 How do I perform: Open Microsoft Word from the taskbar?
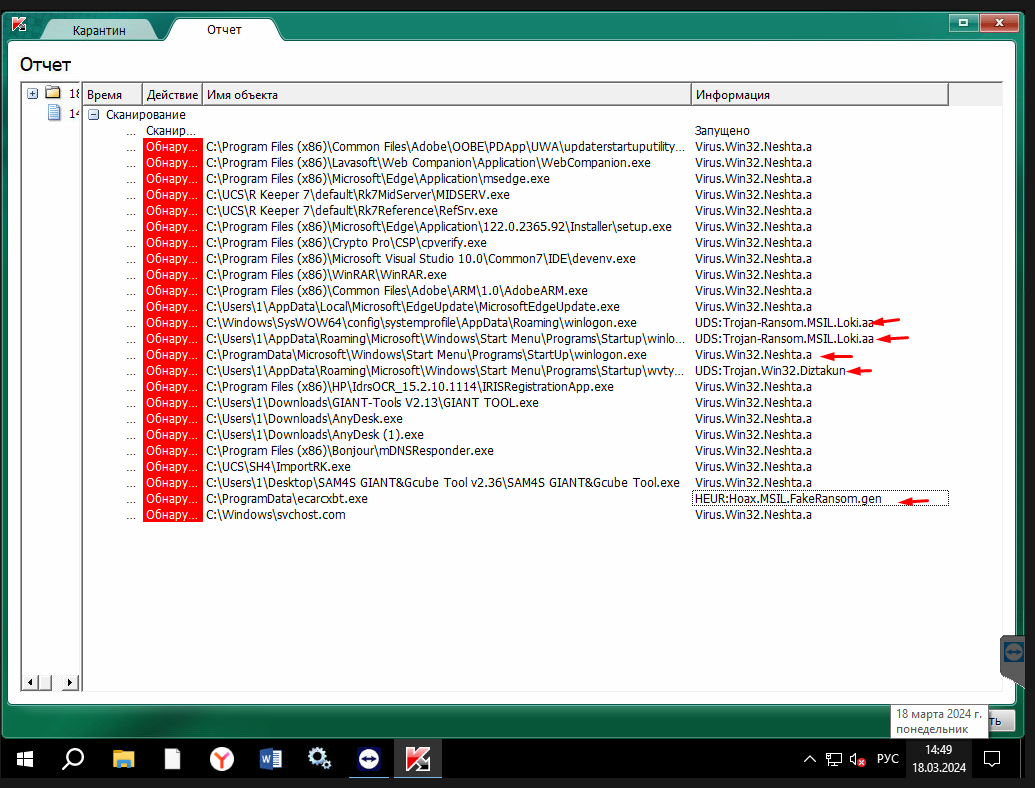tap(270, 759)
